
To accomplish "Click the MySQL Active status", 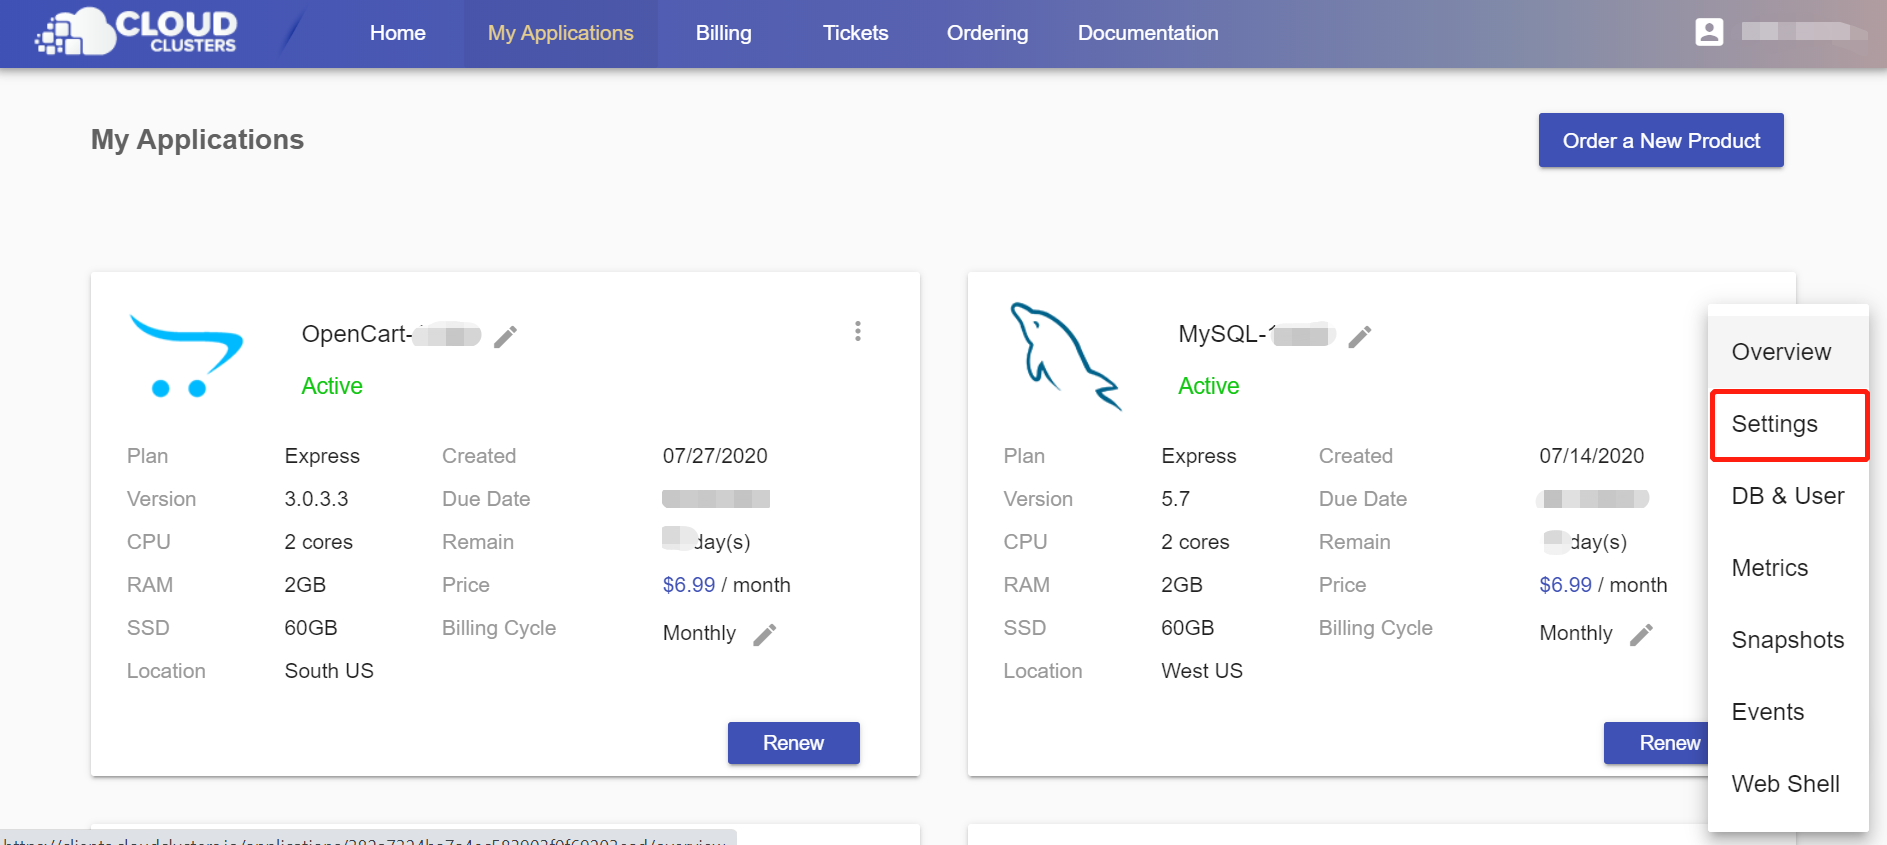I will pyautogui.click(x=1208, y=386).
